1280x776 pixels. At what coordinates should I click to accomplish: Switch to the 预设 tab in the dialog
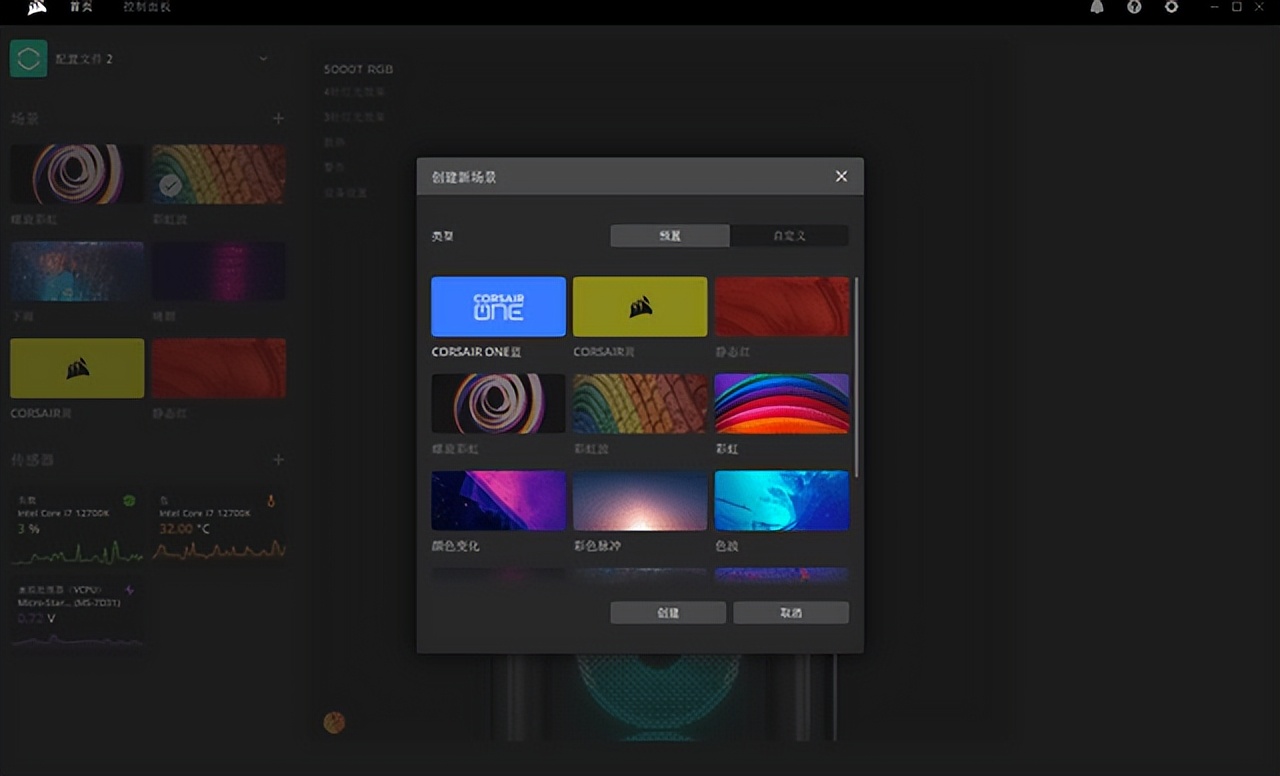click(670, 236)
